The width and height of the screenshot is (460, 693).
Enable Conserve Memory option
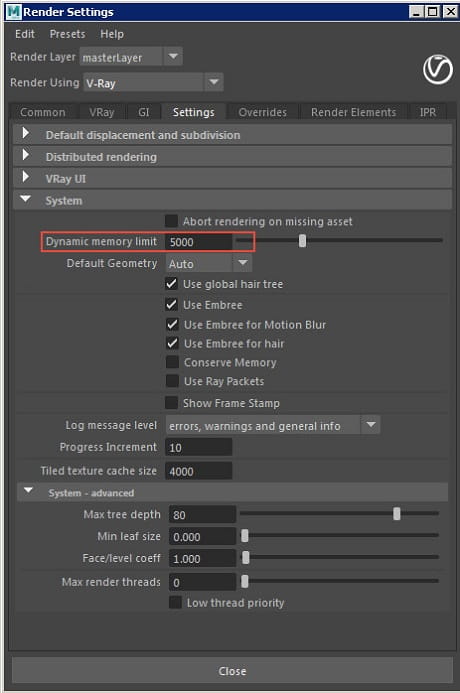point(172,362)
